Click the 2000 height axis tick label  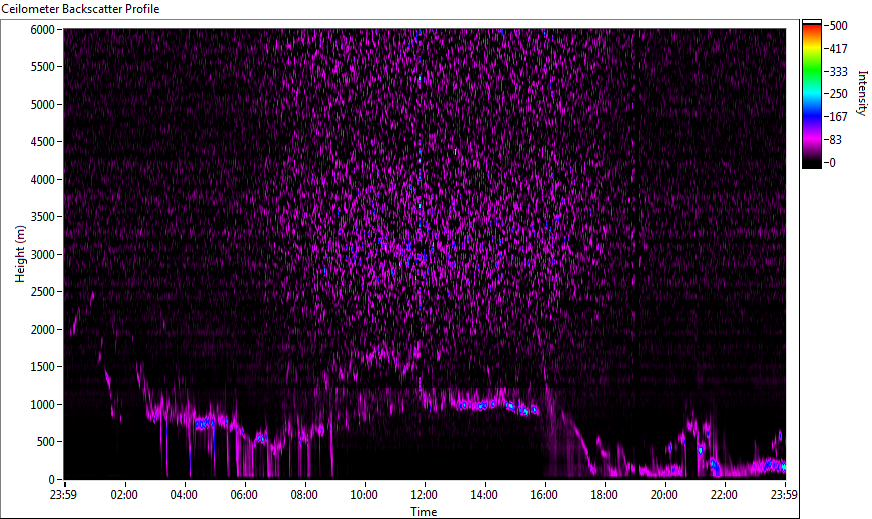pyautogui.click(x=42, y=330)
